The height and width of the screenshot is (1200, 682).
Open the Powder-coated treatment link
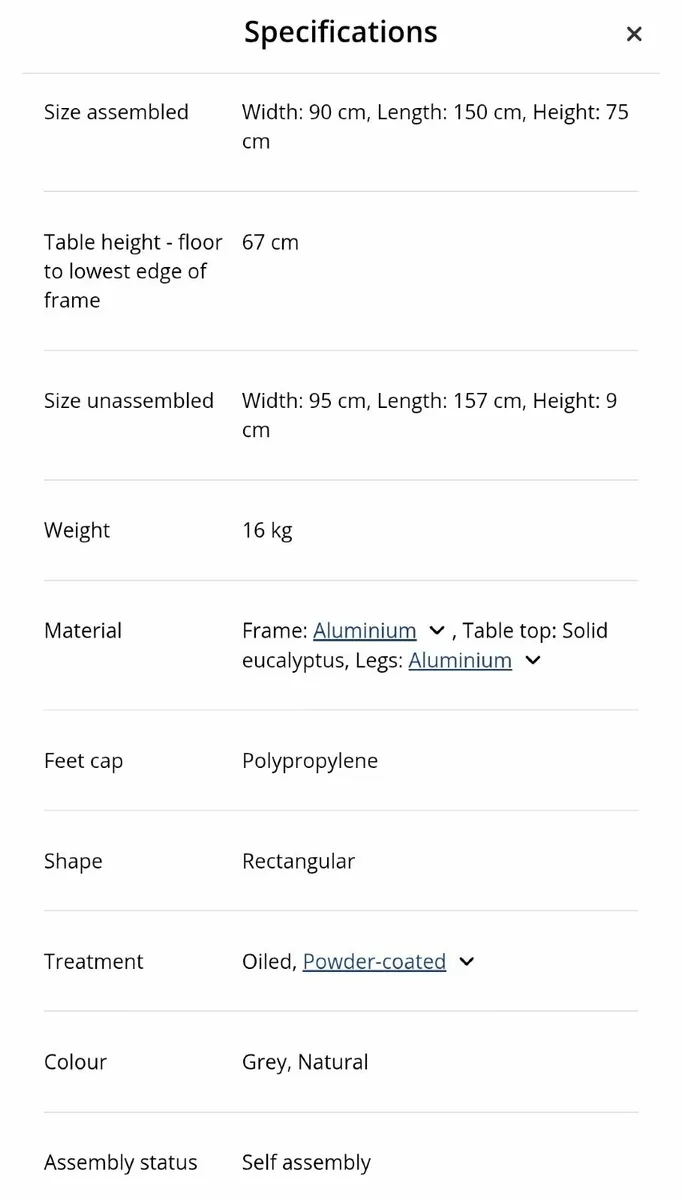click(374, 962)
